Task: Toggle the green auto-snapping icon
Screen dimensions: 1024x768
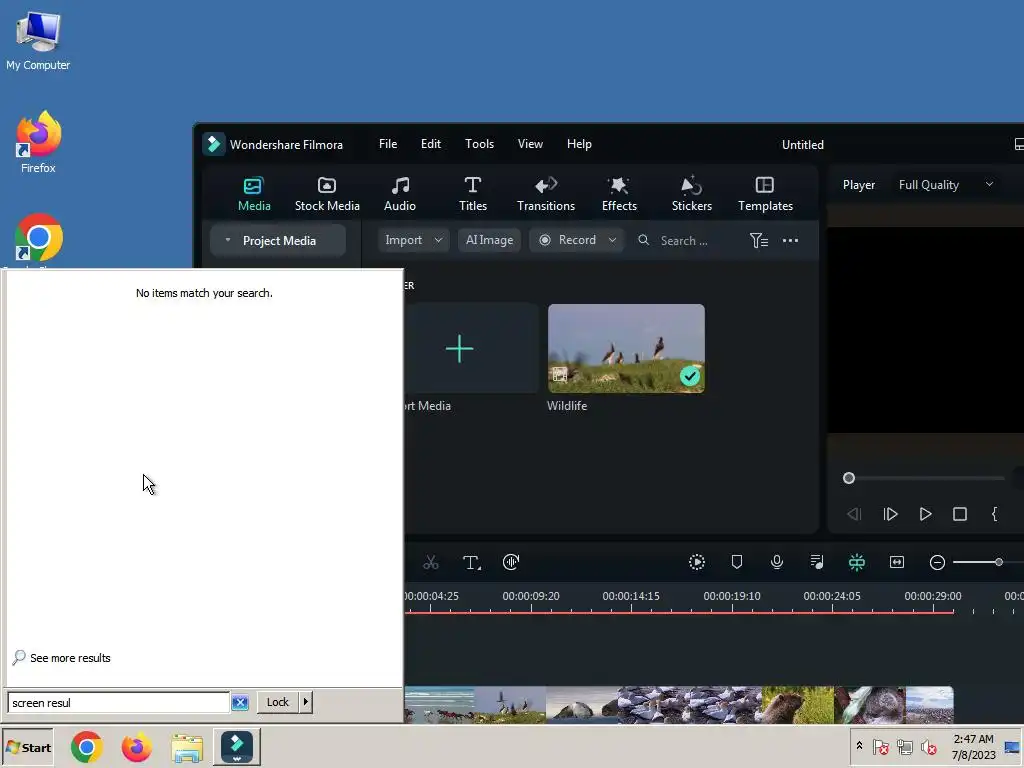Action: [857, 562]
